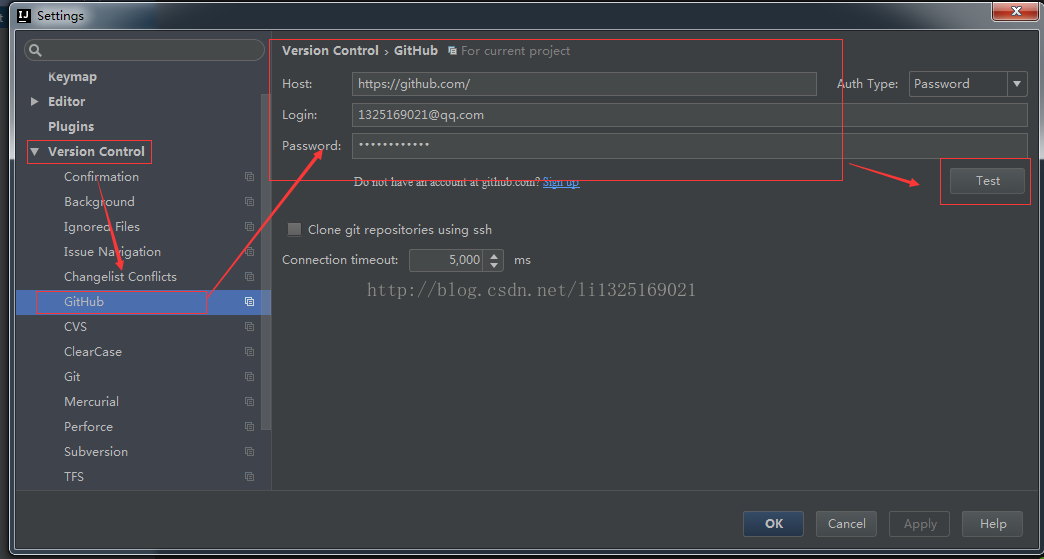The width and height of the screenshot is (1044, 559).
Task: Open the Ignored Files settings page
Action: pos(102,227)
